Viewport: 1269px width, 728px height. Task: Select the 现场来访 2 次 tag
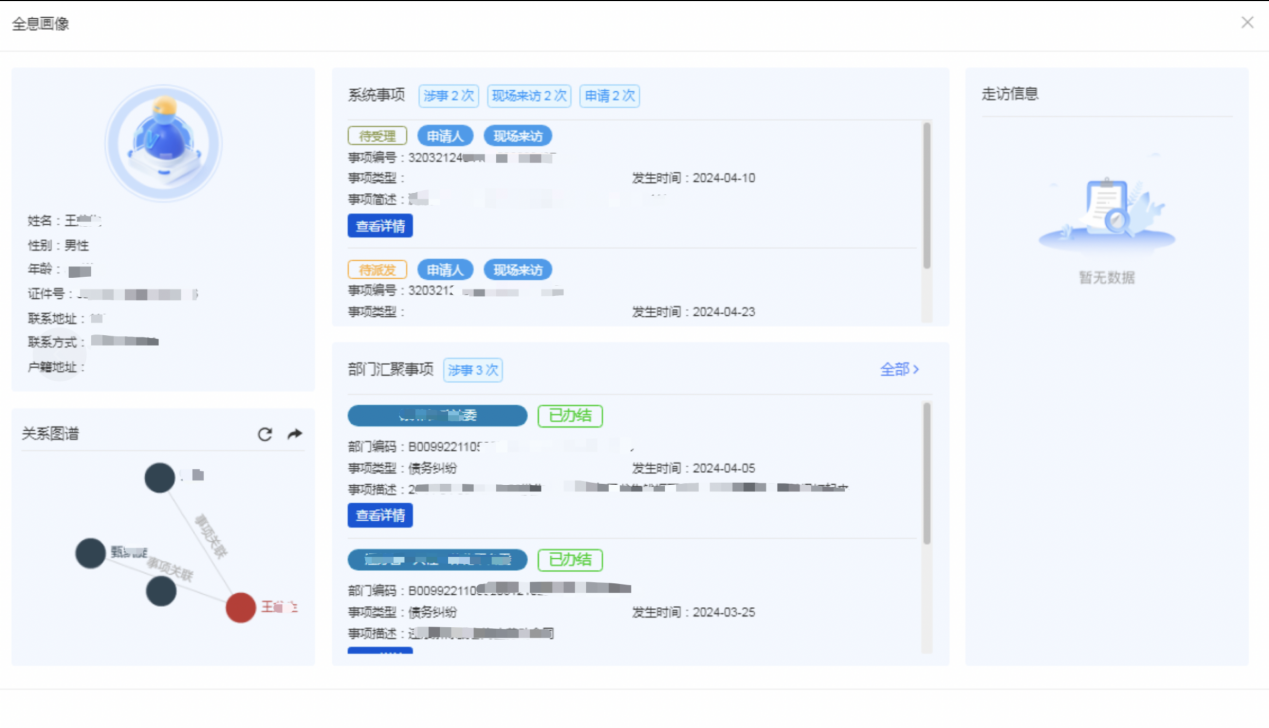(529, 96)
